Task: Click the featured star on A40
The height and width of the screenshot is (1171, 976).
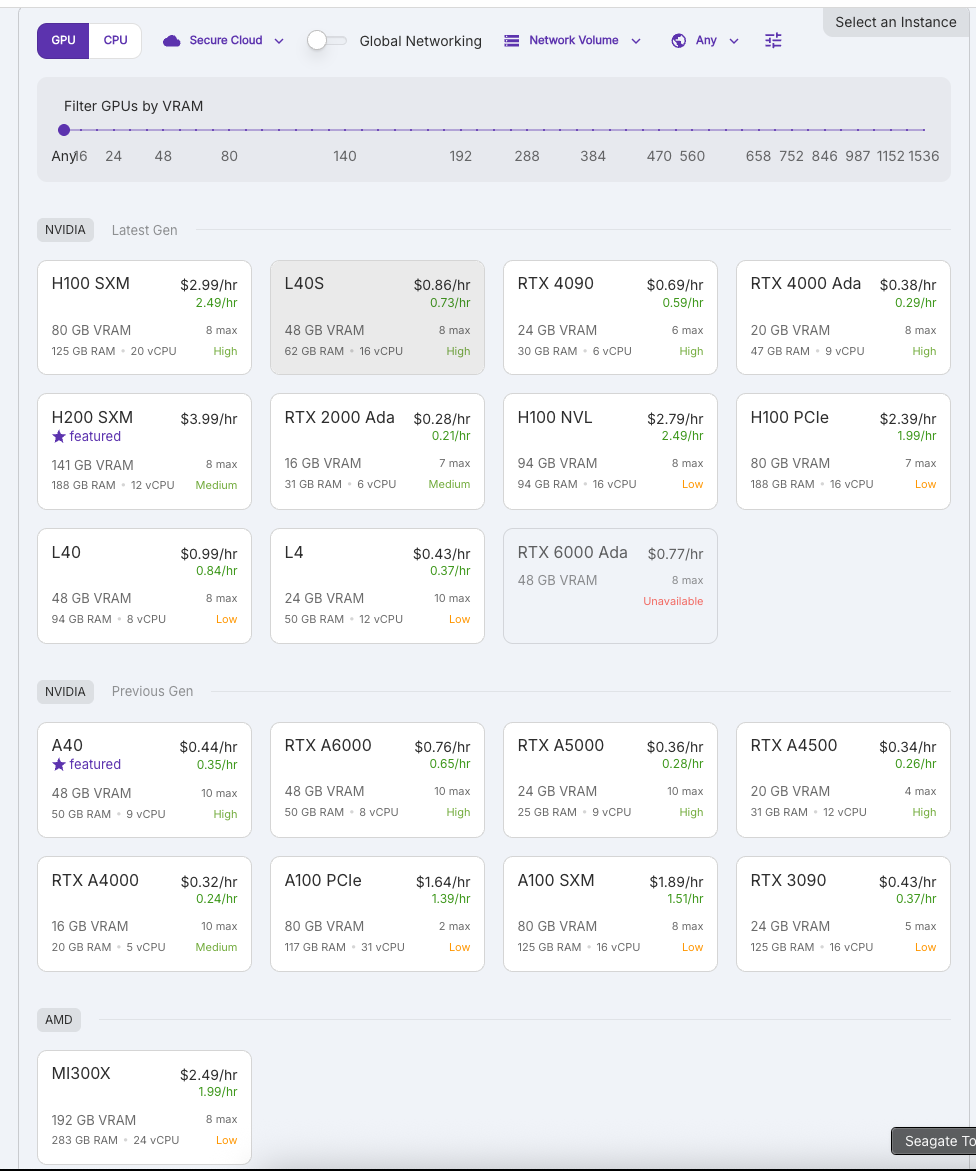Action: [x=59, y=764]
